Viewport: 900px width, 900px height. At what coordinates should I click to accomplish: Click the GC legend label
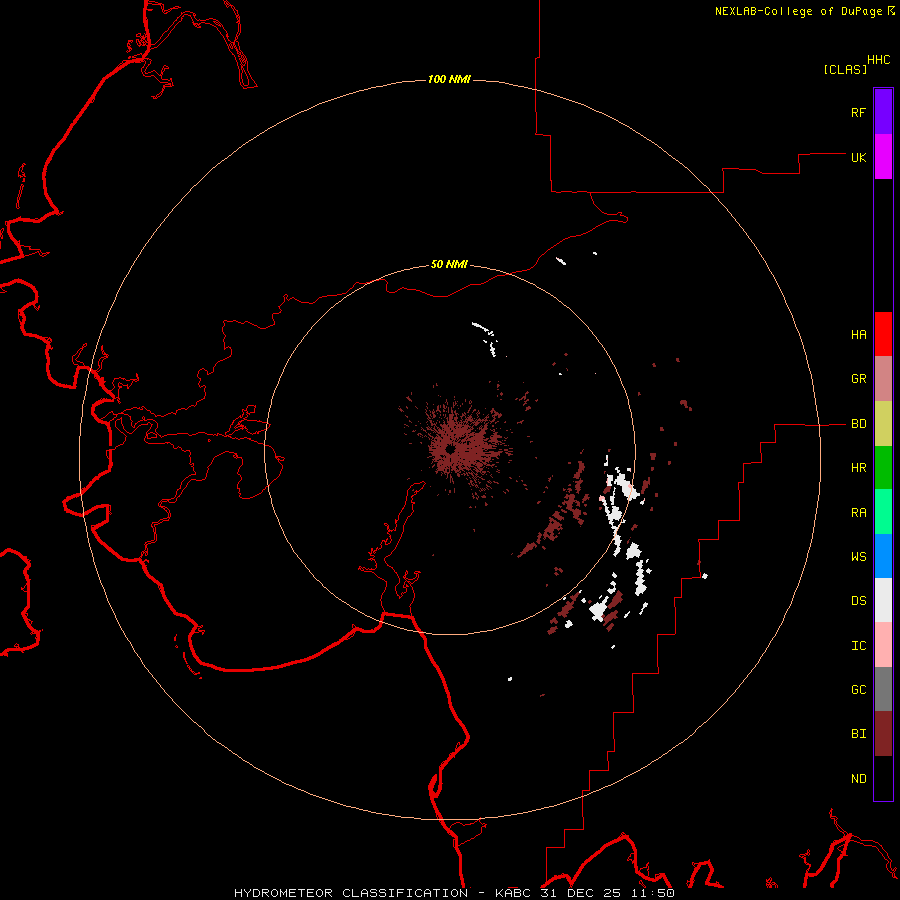coord(858,690)
